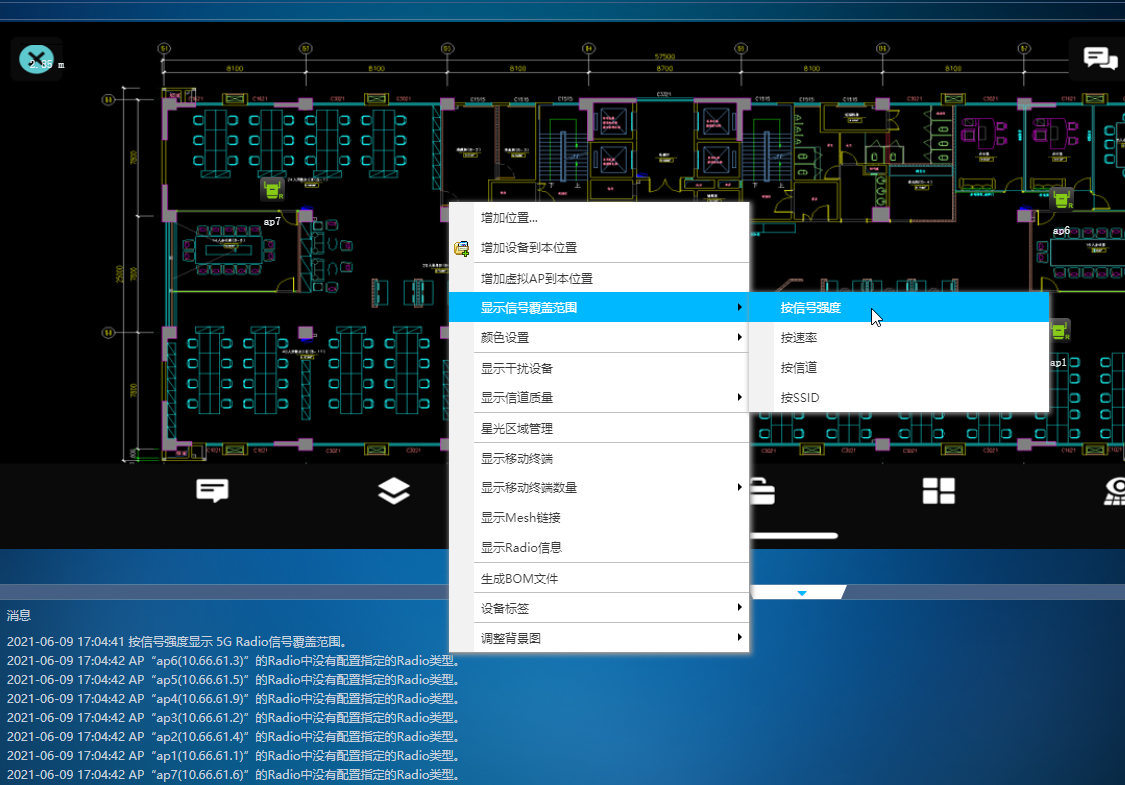
Task: Open the four-square grid icon in the bottom toolbar
Action: (x=938, y=491)
